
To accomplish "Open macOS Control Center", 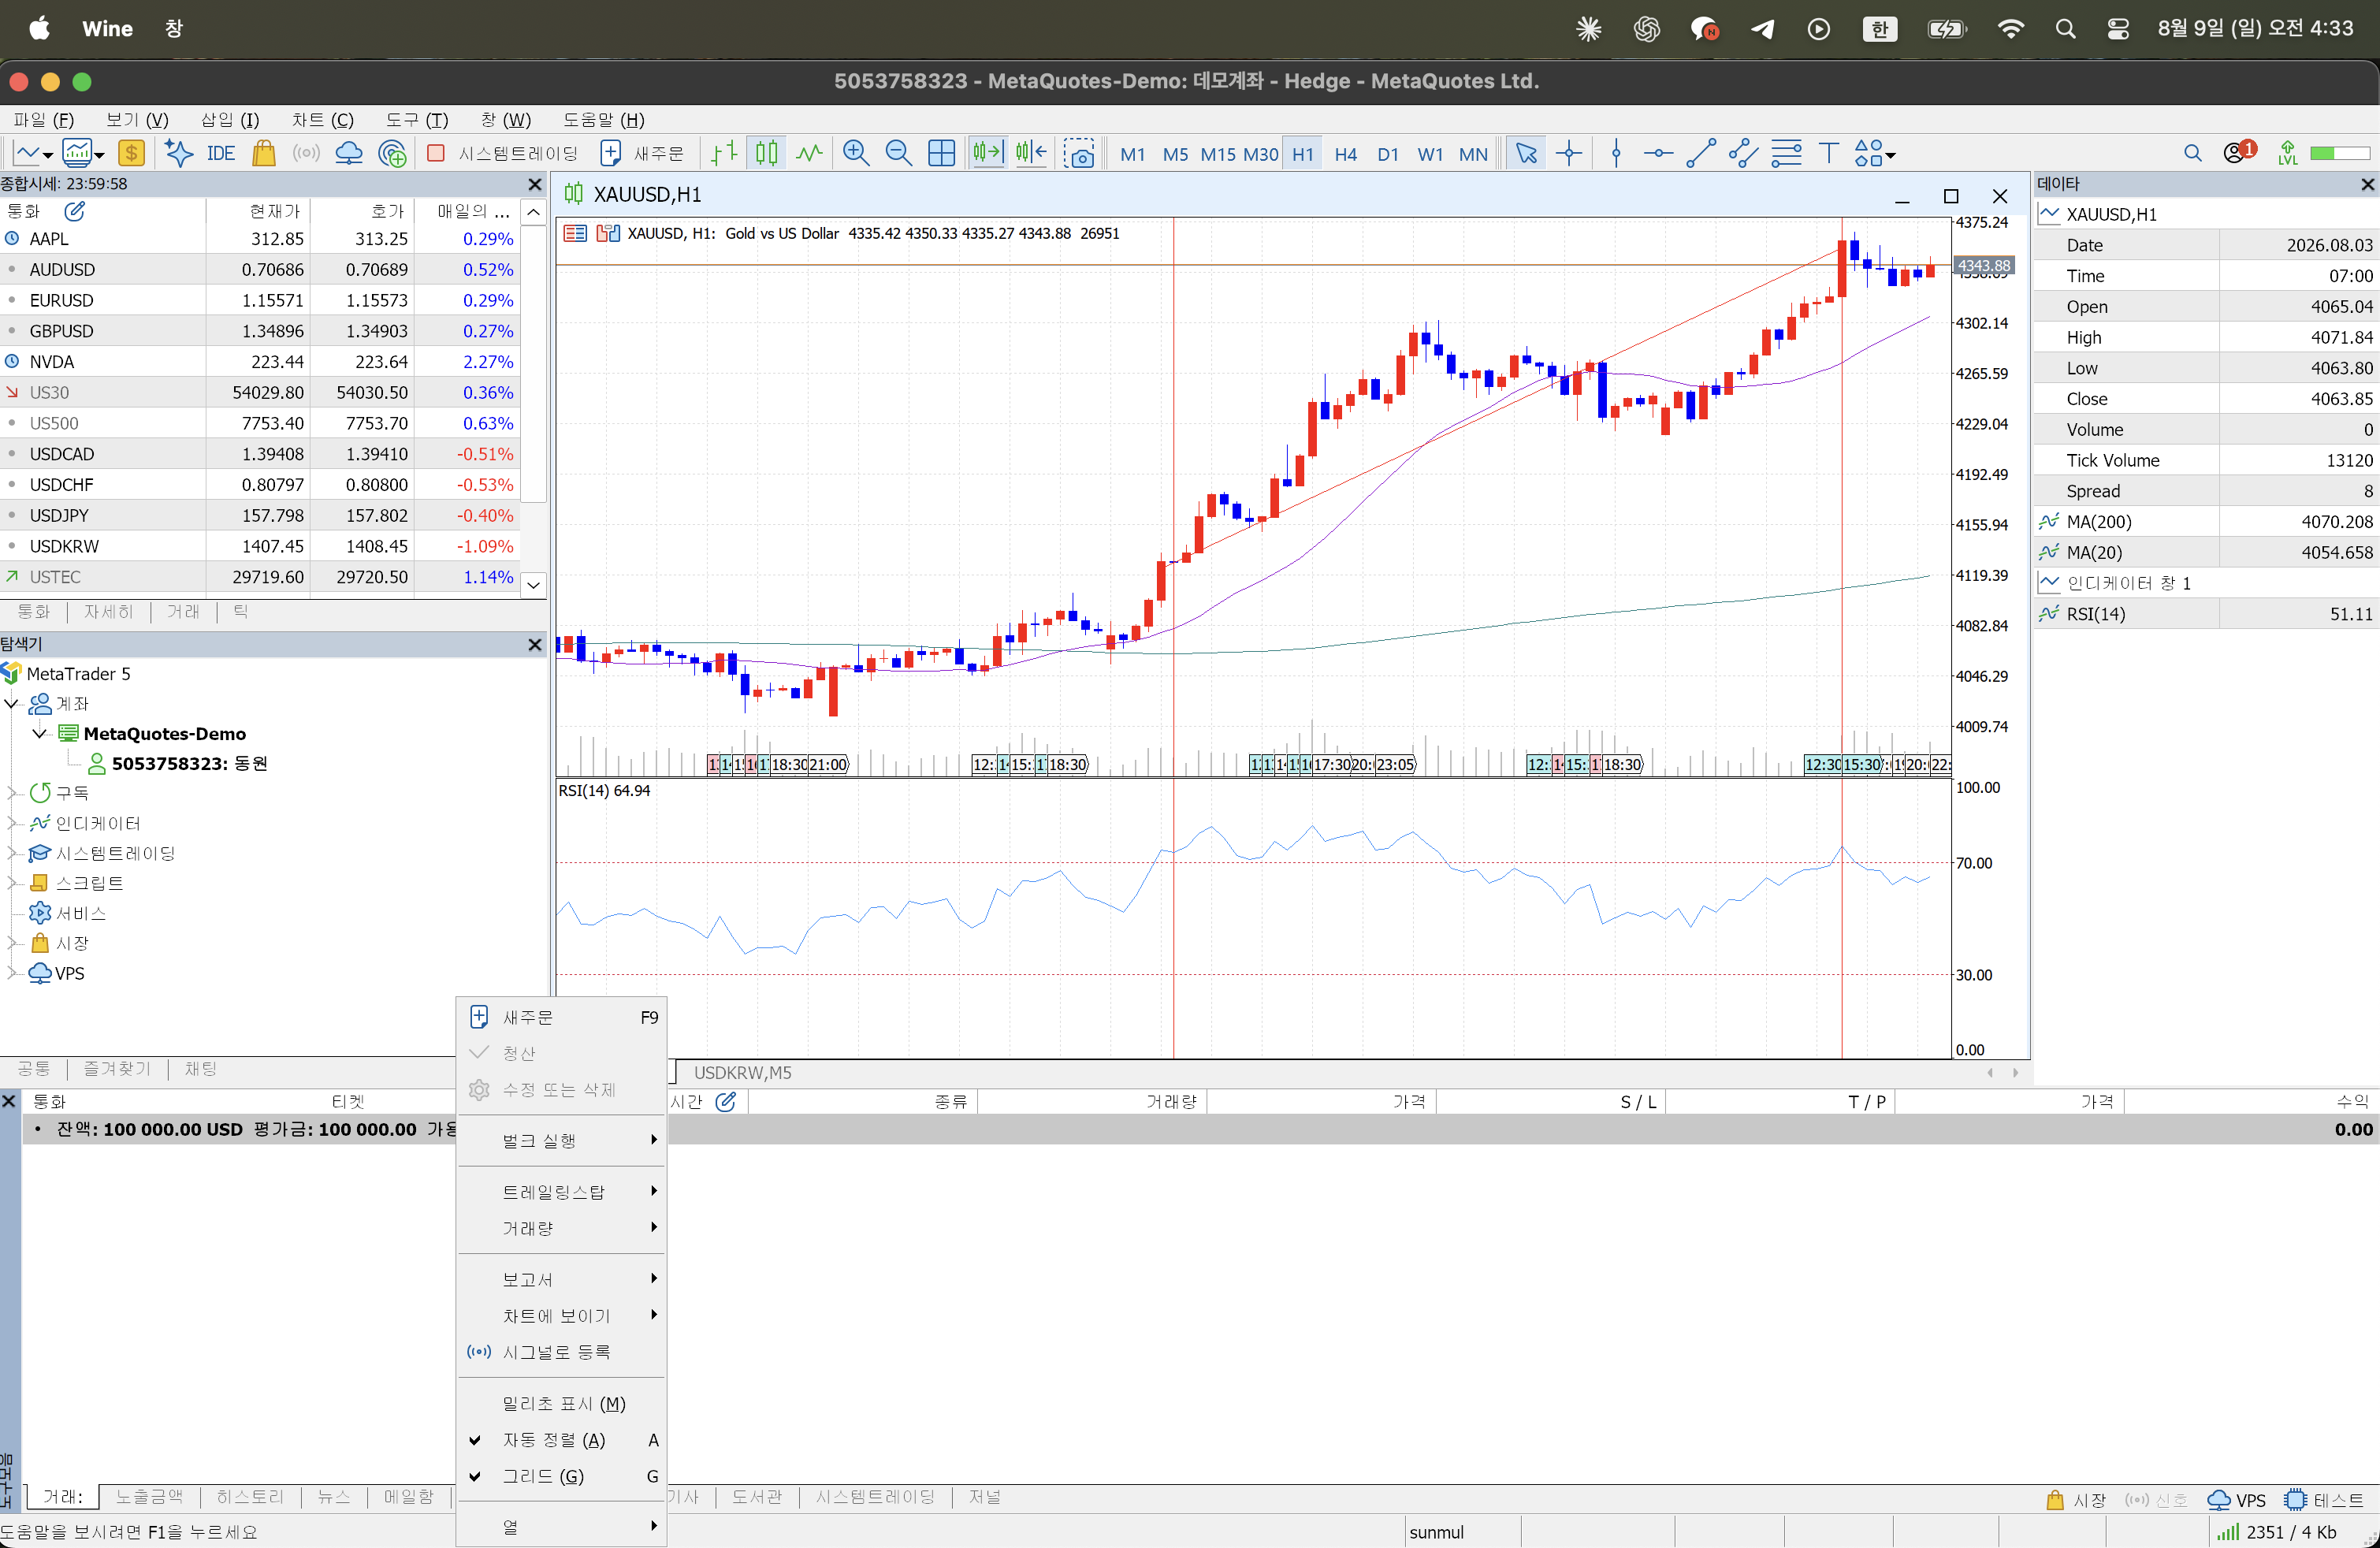I will tap(2118, 29).
